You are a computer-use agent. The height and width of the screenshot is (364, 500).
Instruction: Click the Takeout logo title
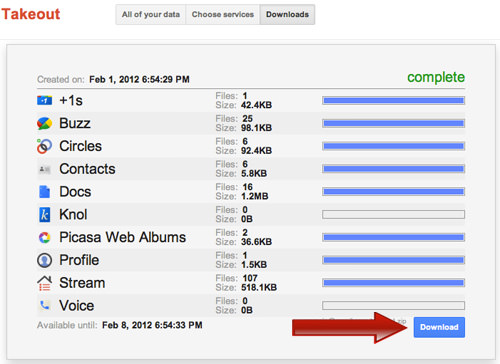[31, 14]
